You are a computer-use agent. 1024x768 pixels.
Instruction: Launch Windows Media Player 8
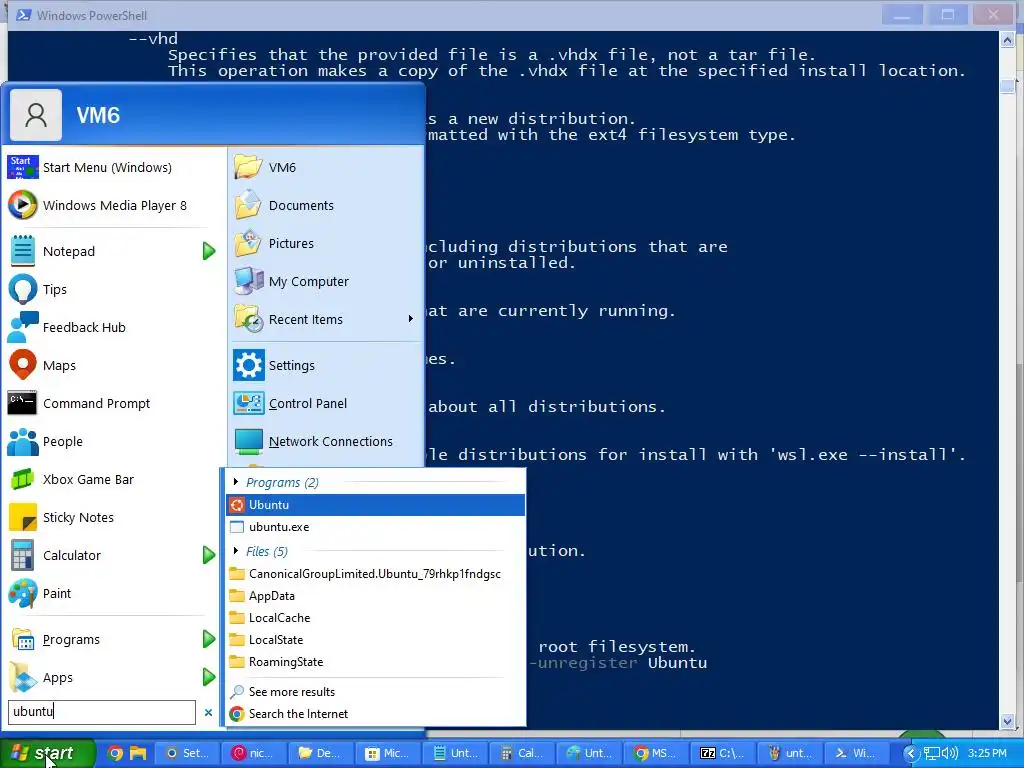pyautogui.click(x=114, y=206)
